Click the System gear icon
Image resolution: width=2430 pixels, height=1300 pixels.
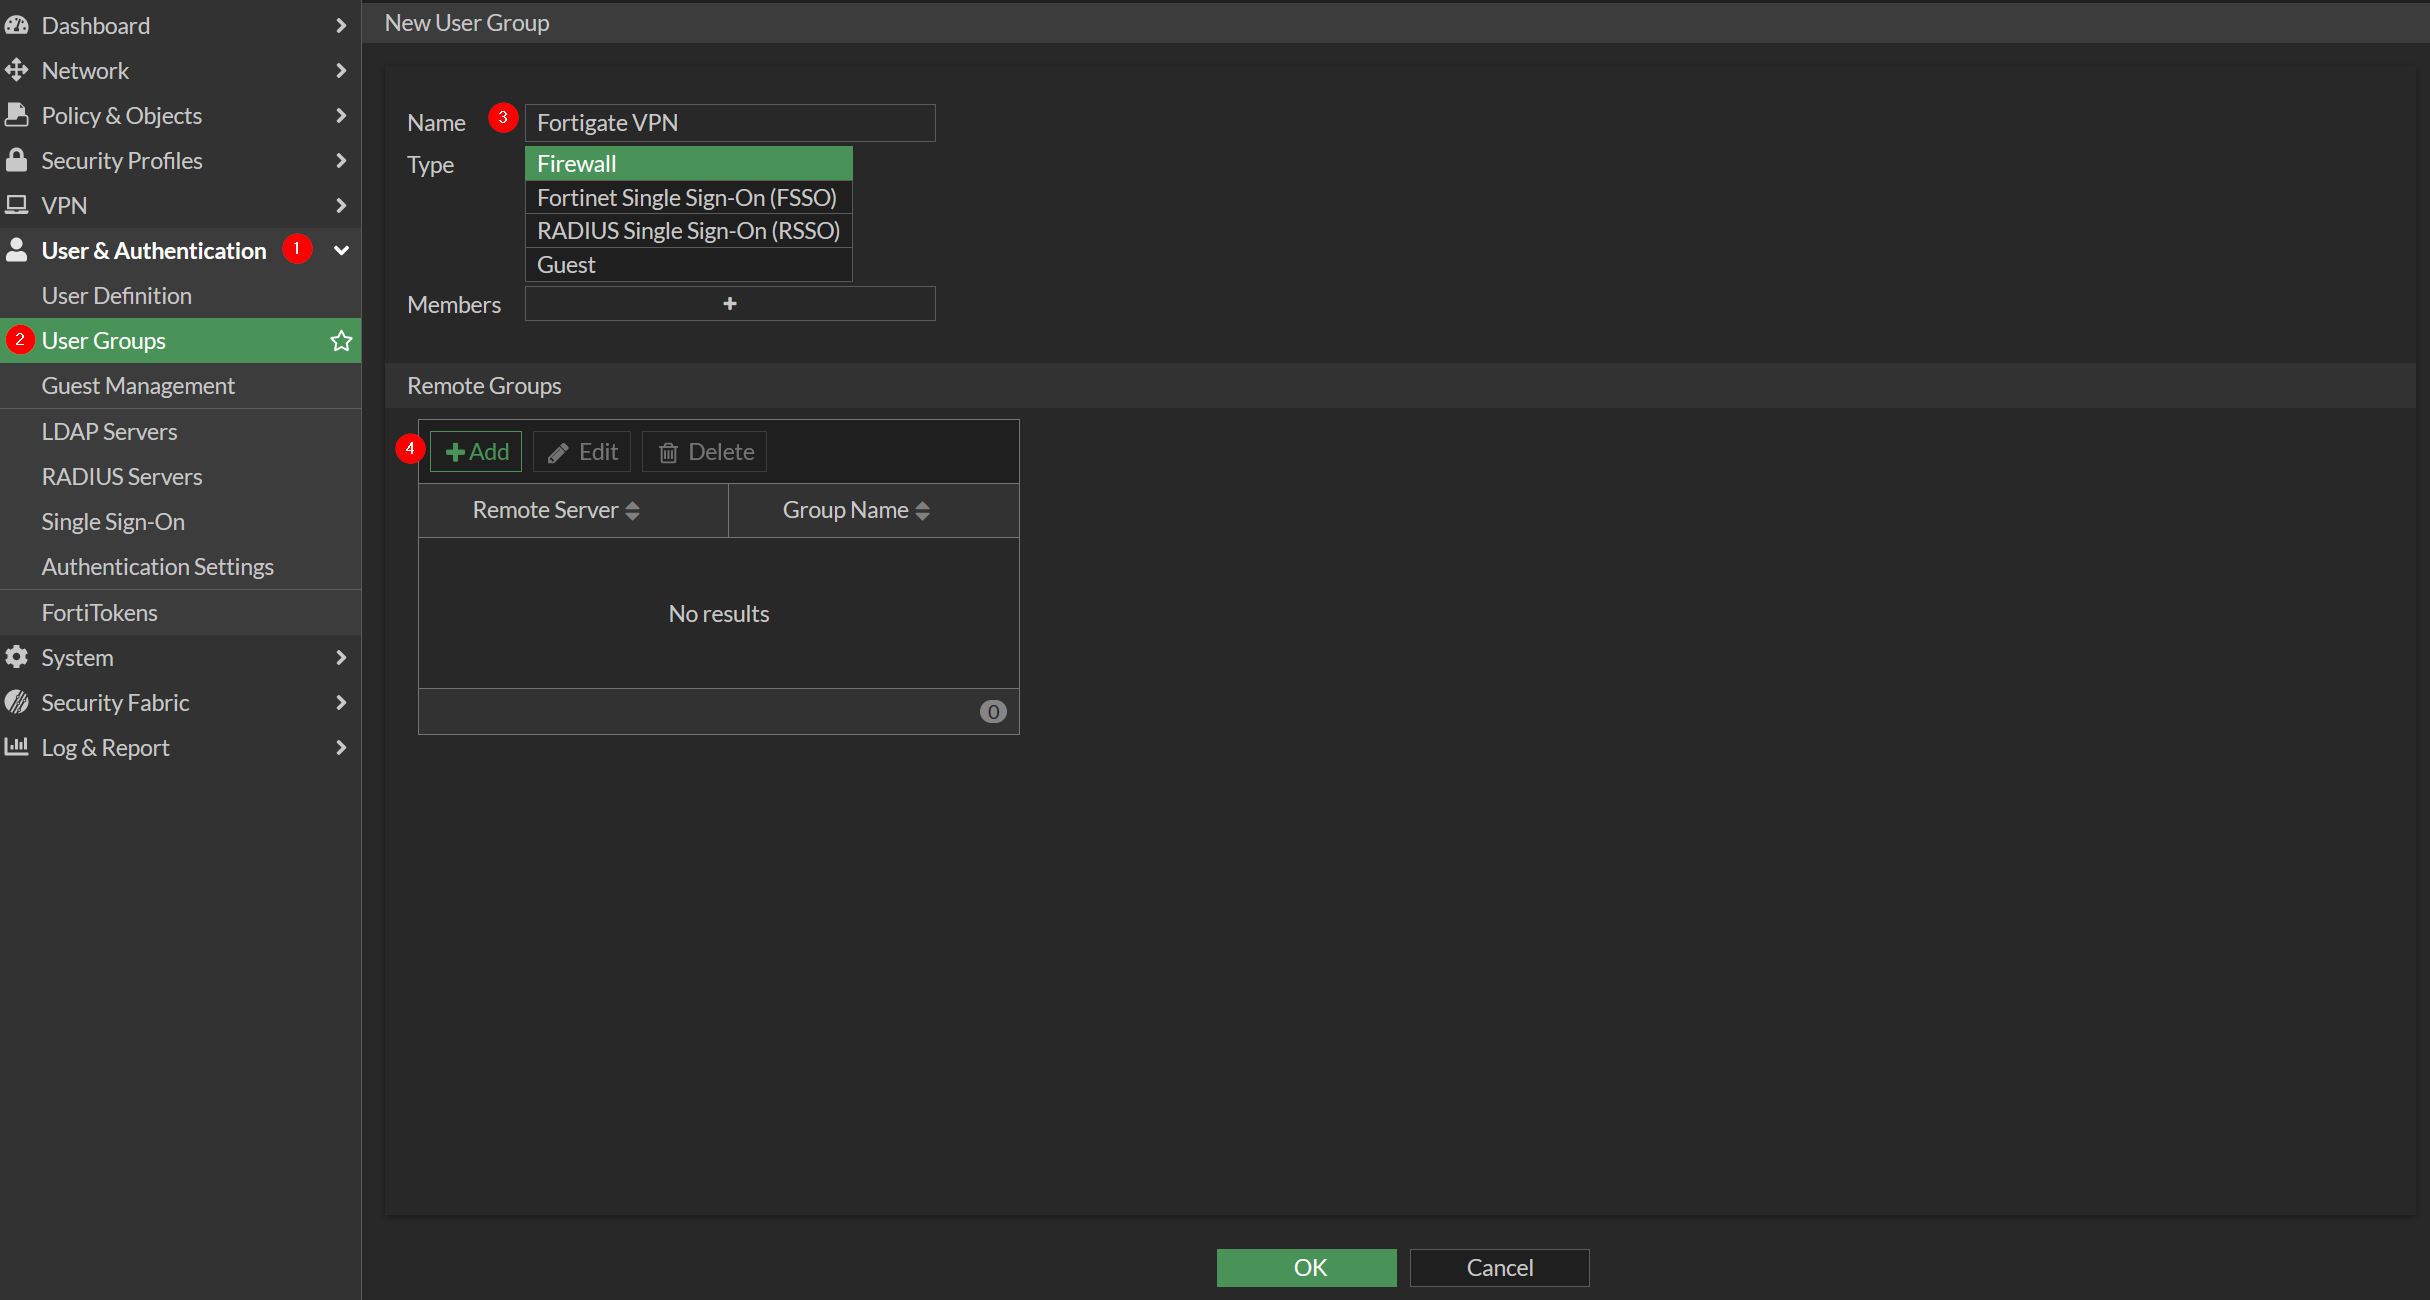click(x=17, y=657)
